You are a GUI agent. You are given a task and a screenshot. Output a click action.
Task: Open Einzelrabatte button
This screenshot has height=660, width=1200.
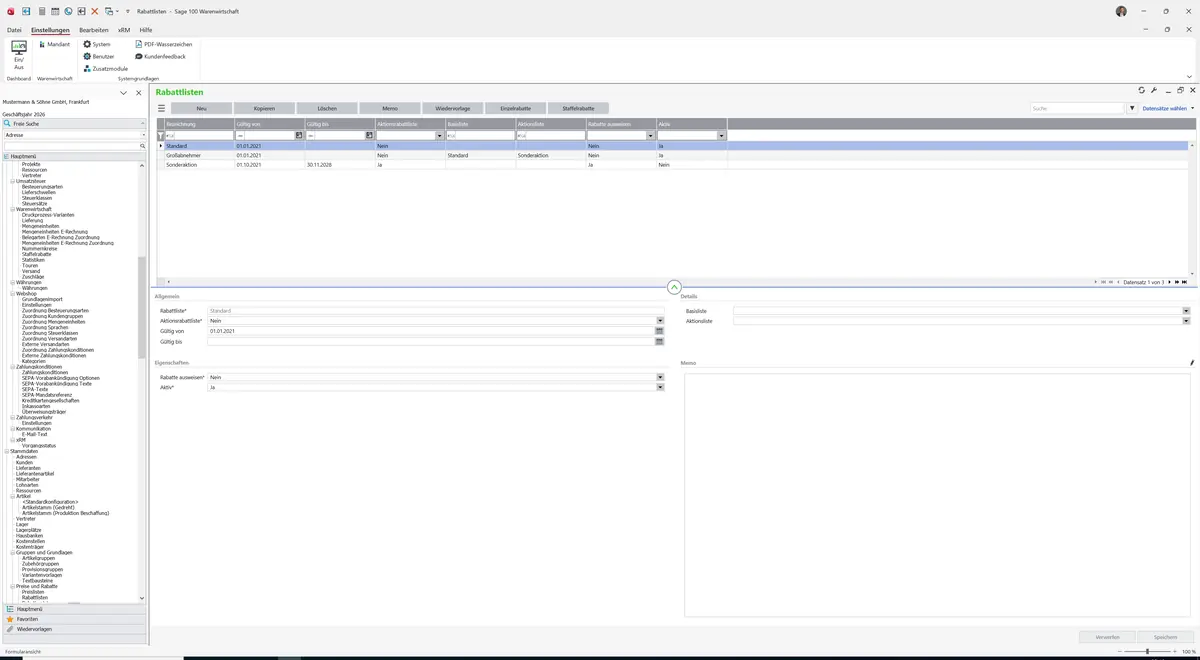515,108
